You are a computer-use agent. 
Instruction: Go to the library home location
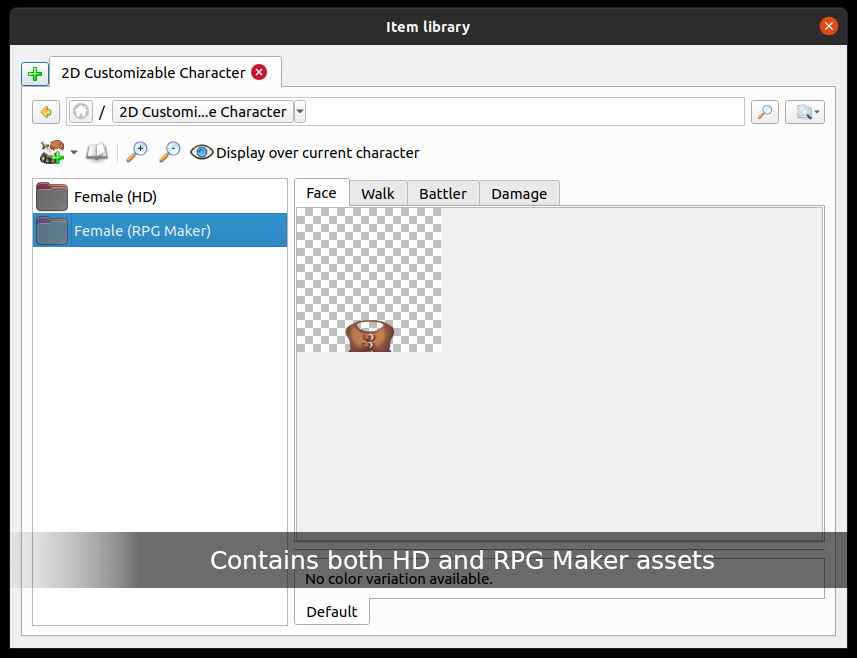pos(81,112)
